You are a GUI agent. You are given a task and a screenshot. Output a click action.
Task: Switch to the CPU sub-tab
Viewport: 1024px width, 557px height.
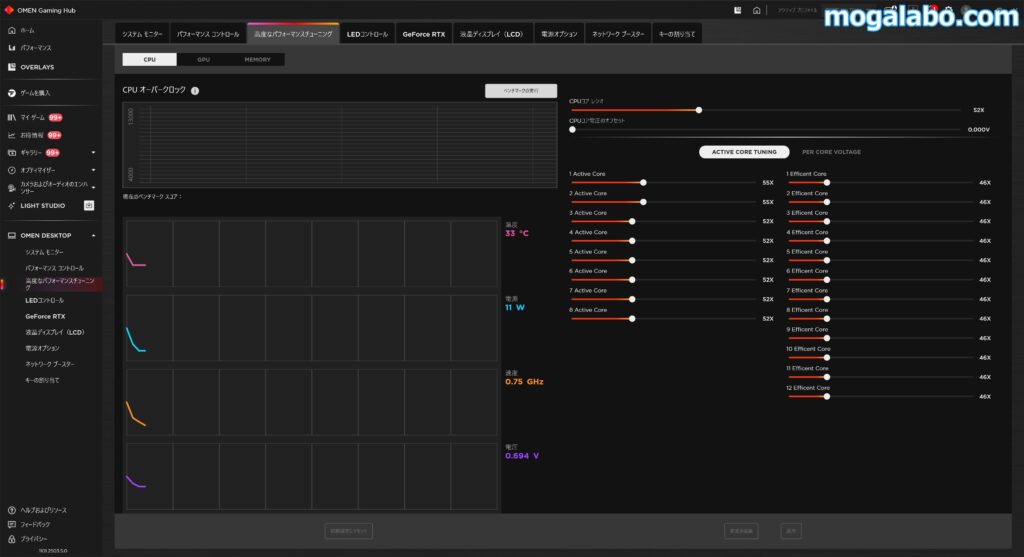coord(150,59)
